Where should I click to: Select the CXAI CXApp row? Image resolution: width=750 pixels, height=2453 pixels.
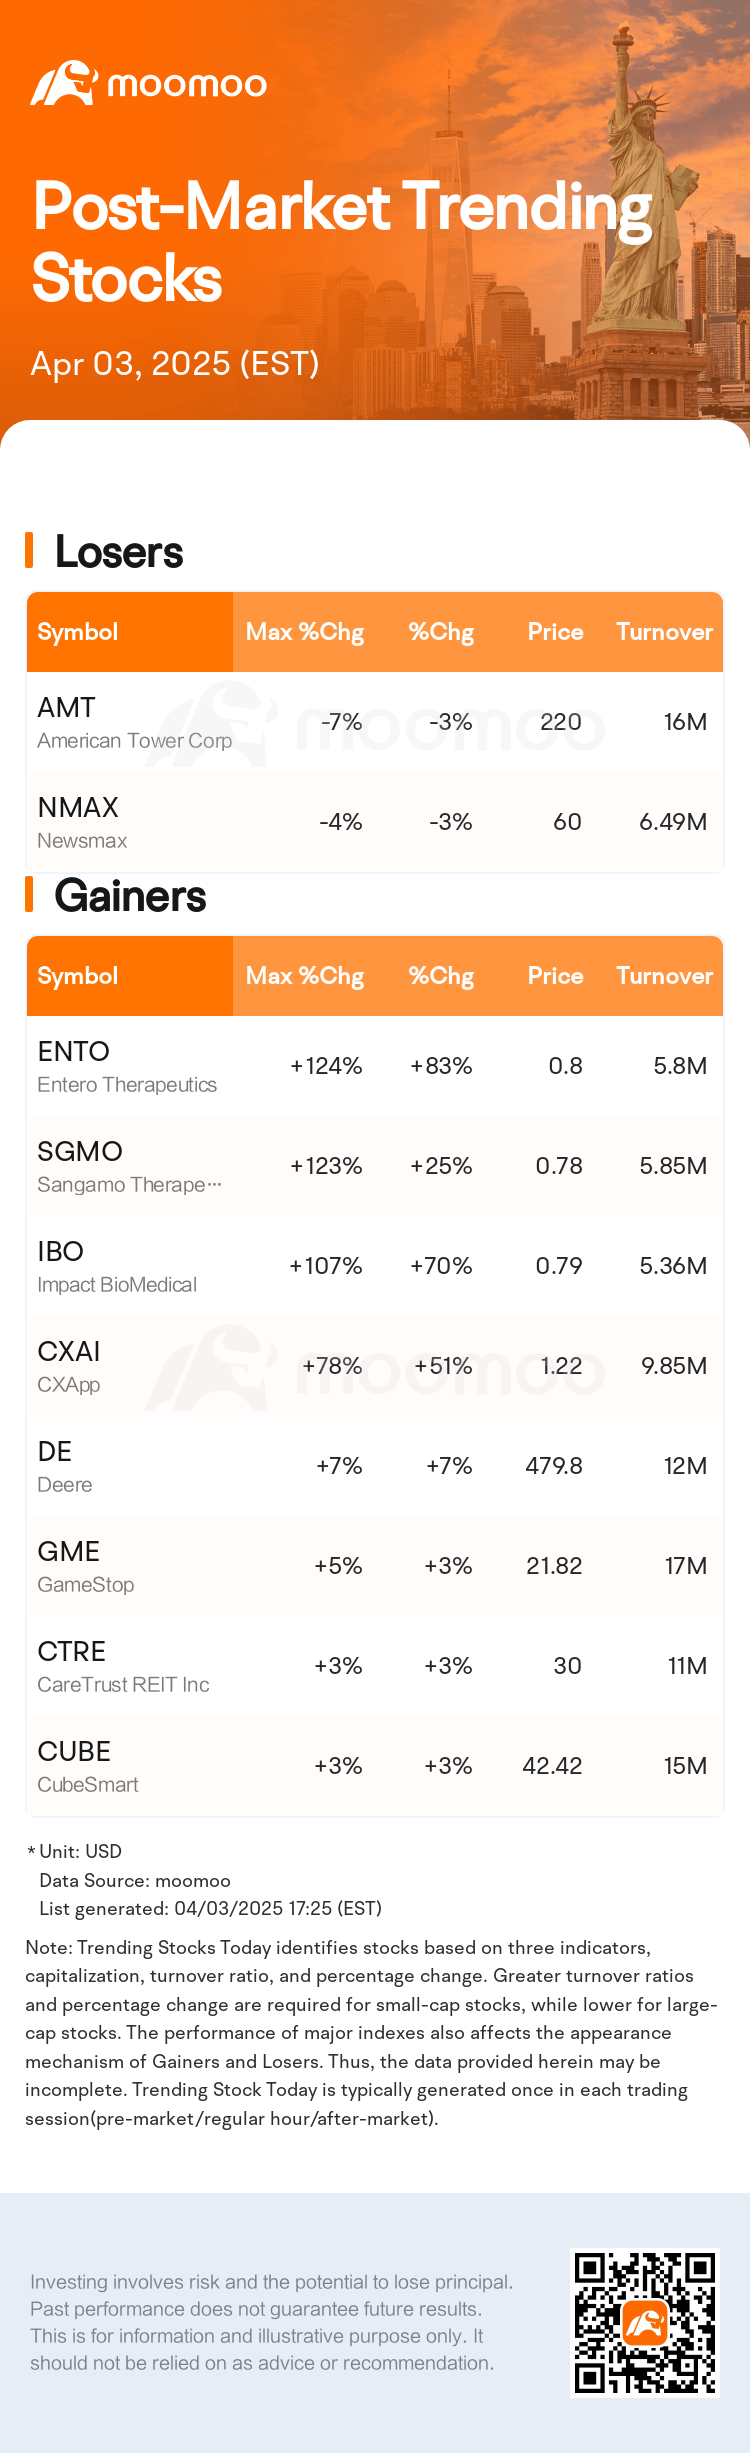(375, 1366)
